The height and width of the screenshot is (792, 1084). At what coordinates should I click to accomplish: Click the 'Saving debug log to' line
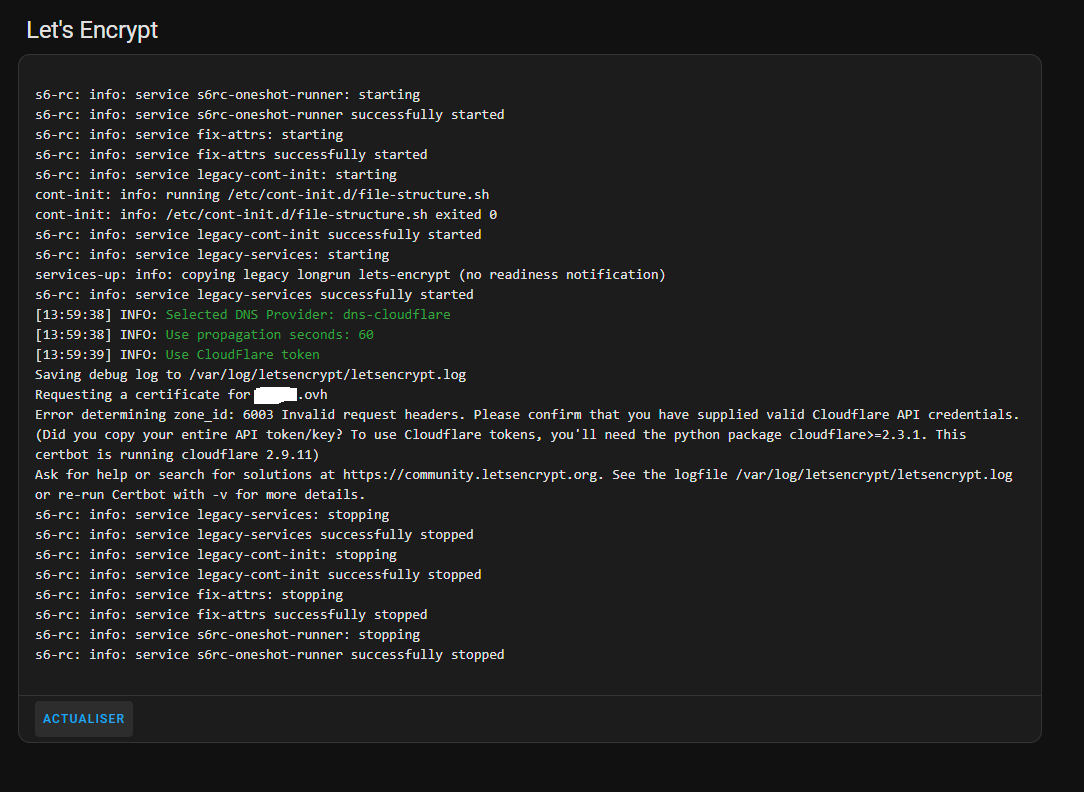[x=250, y=374]
